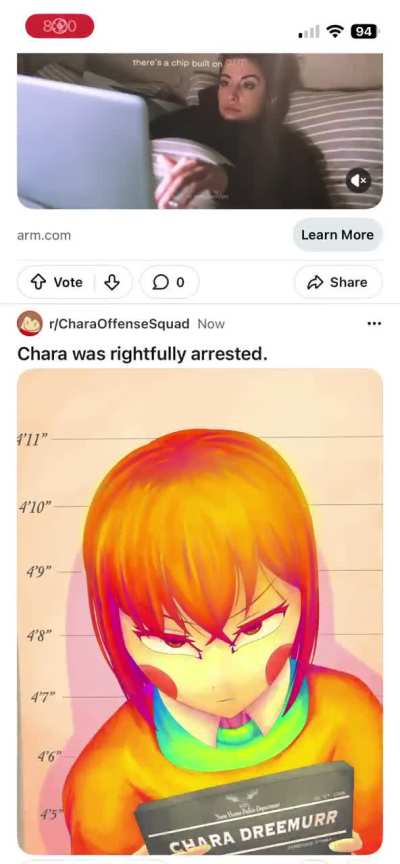This screenshot has width=400, height=864.
Task: Downvote the arm.com ad post
Action: point(112,282)
